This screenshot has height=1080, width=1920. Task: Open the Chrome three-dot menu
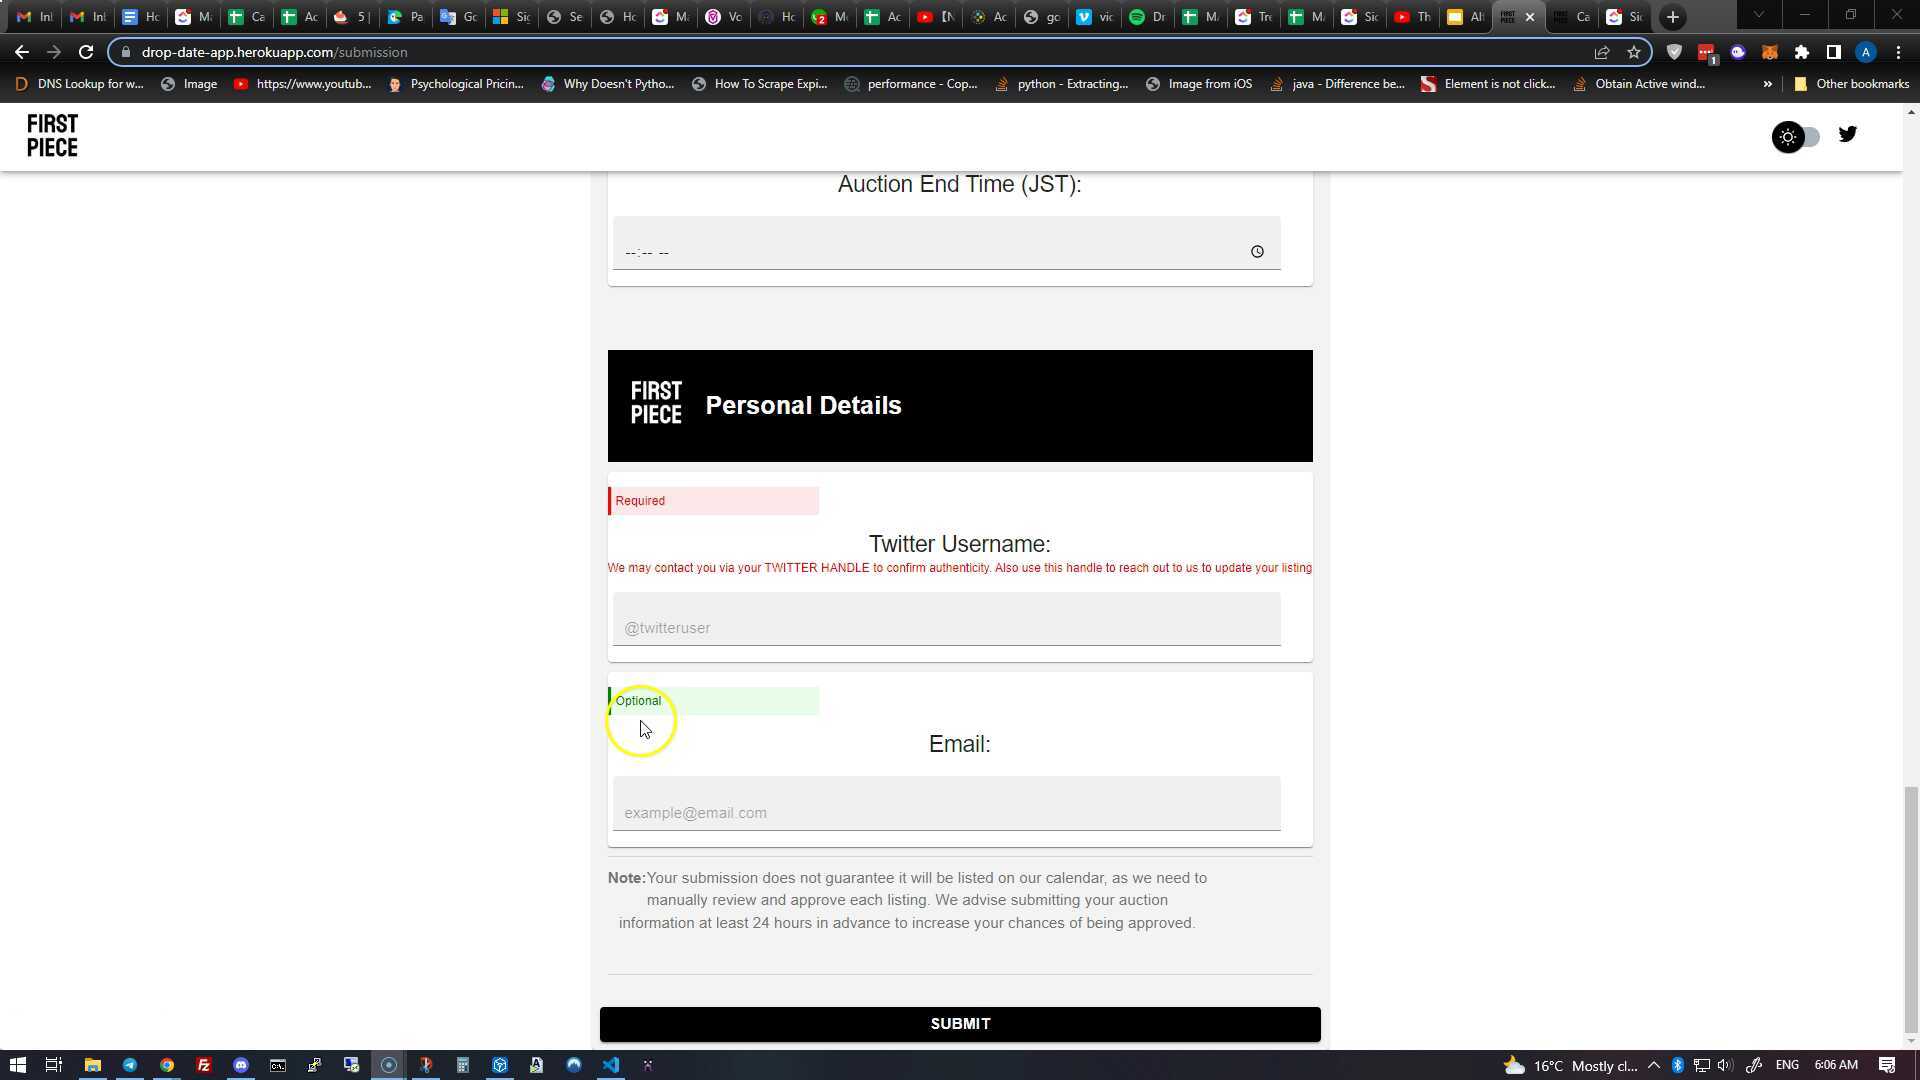pos(1898,52)
